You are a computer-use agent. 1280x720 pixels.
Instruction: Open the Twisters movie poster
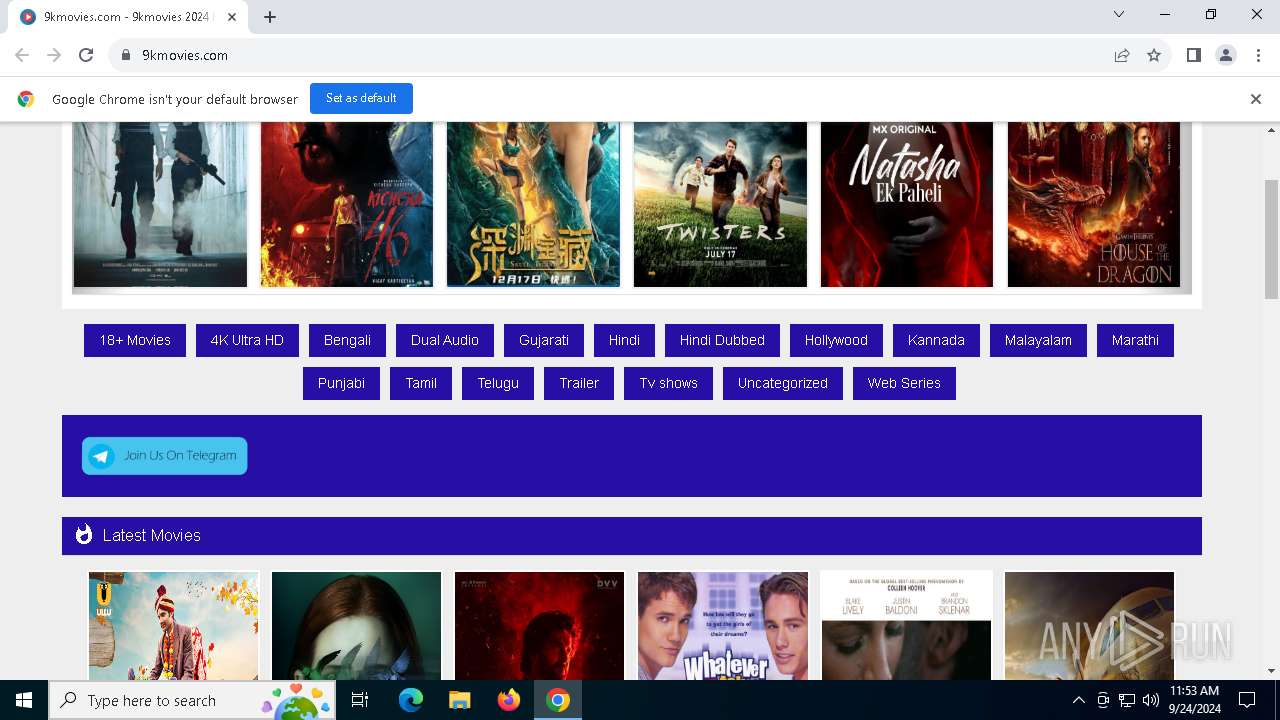pyautogui.click(x=720, y=204)
